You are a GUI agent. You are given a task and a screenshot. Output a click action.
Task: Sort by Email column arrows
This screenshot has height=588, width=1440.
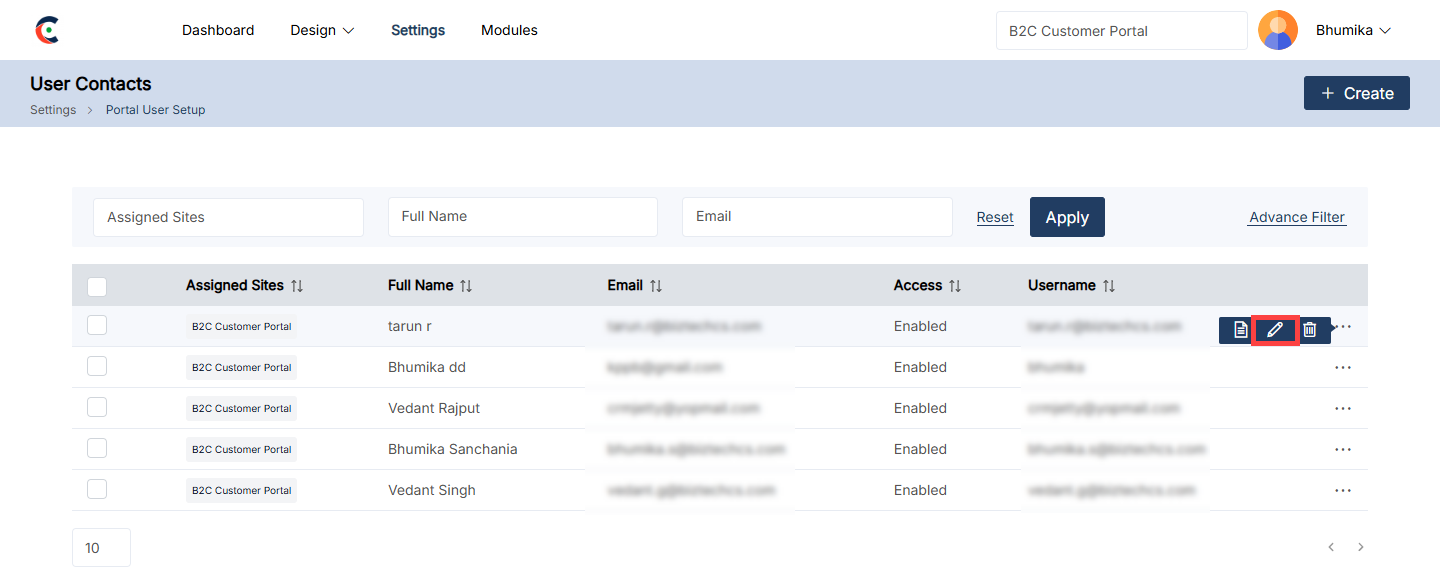[x=656, y=286]
